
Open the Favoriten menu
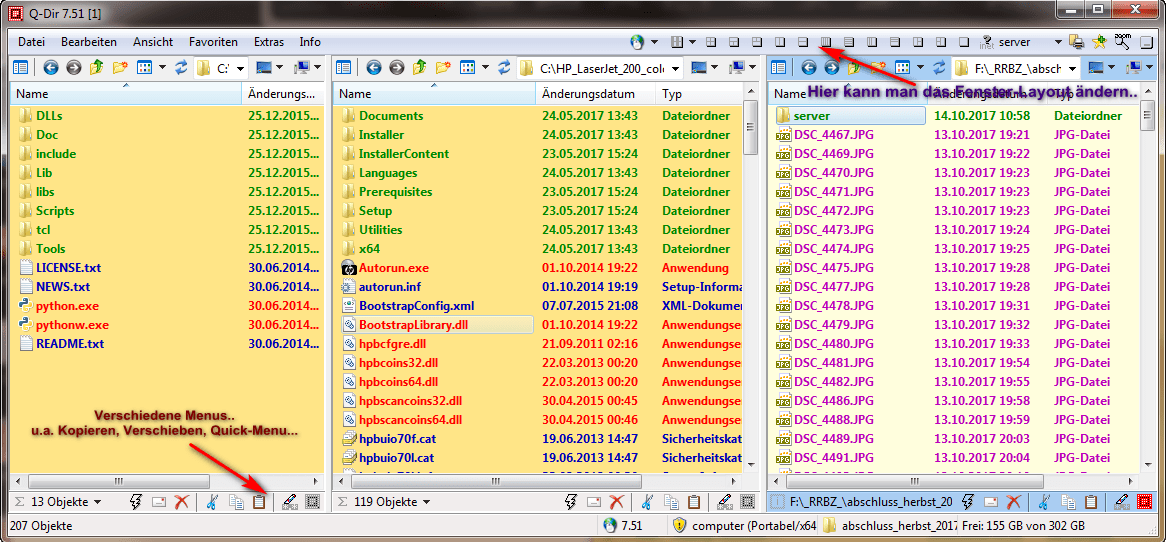pyautogui.click(x=213, y=42)
